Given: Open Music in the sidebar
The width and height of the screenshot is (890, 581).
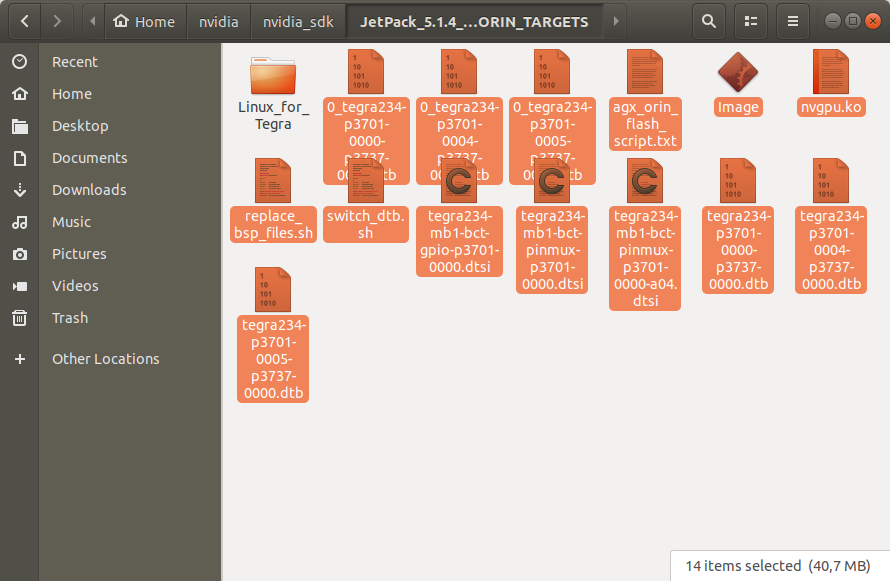Looking at the screenshot, I should coord(111,222).
